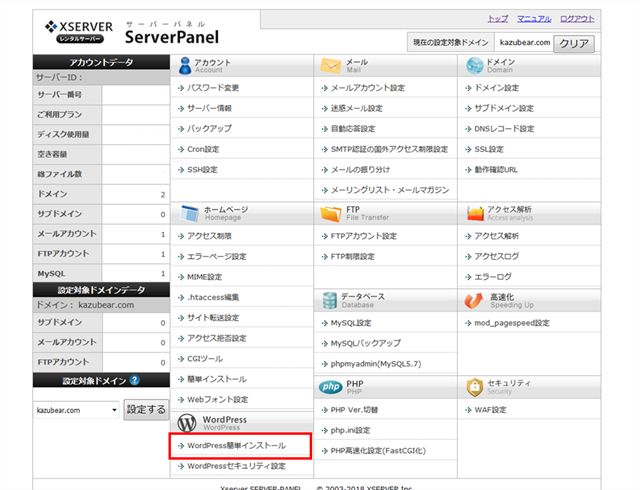Open エラーページ設定

tap(217, 256)
